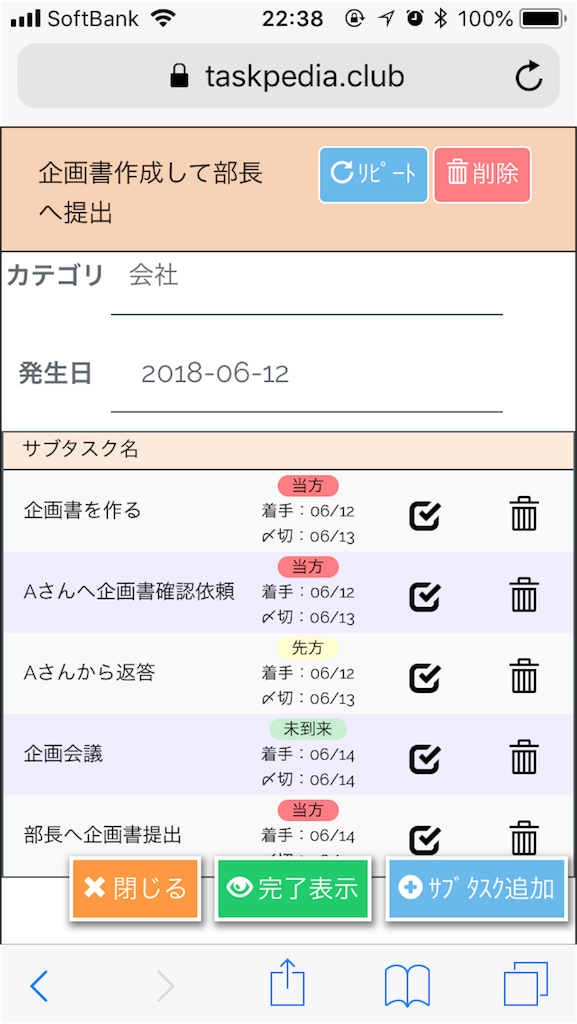The height and width of the screenshot is (1024, 577).
Task: Tap the red 削除 button to delete the task
Action: pos(481,174)
